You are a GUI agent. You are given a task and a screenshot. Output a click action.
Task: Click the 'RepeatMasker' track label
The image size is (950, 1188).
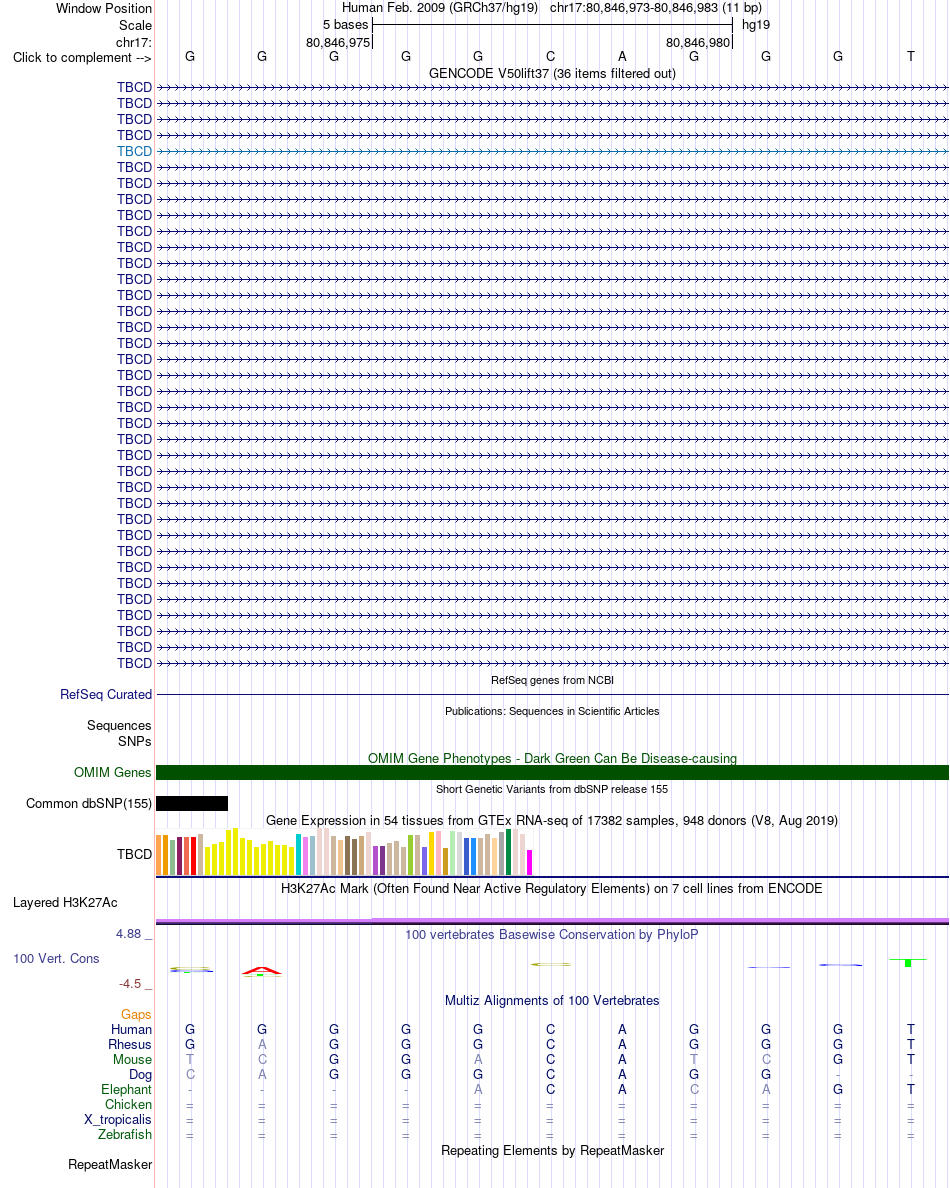click(x=110, y=1165)
